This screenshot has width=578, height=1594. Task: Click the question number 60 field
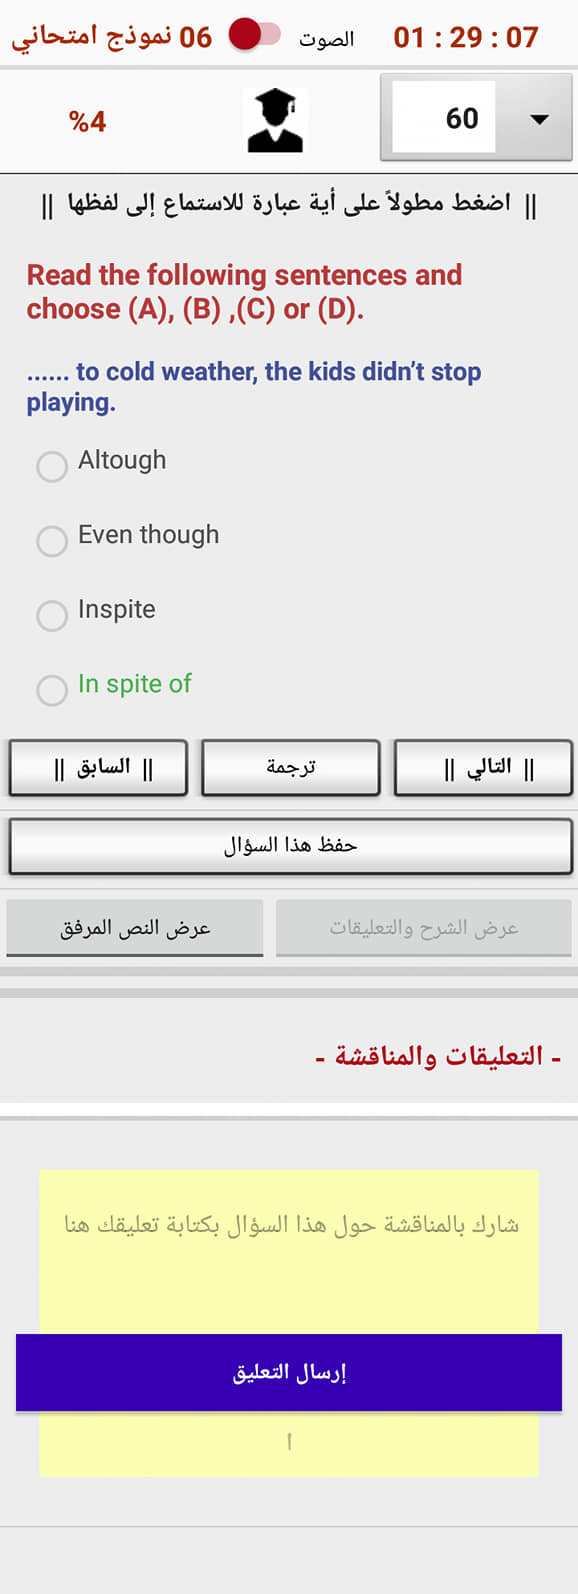point(444,118)
